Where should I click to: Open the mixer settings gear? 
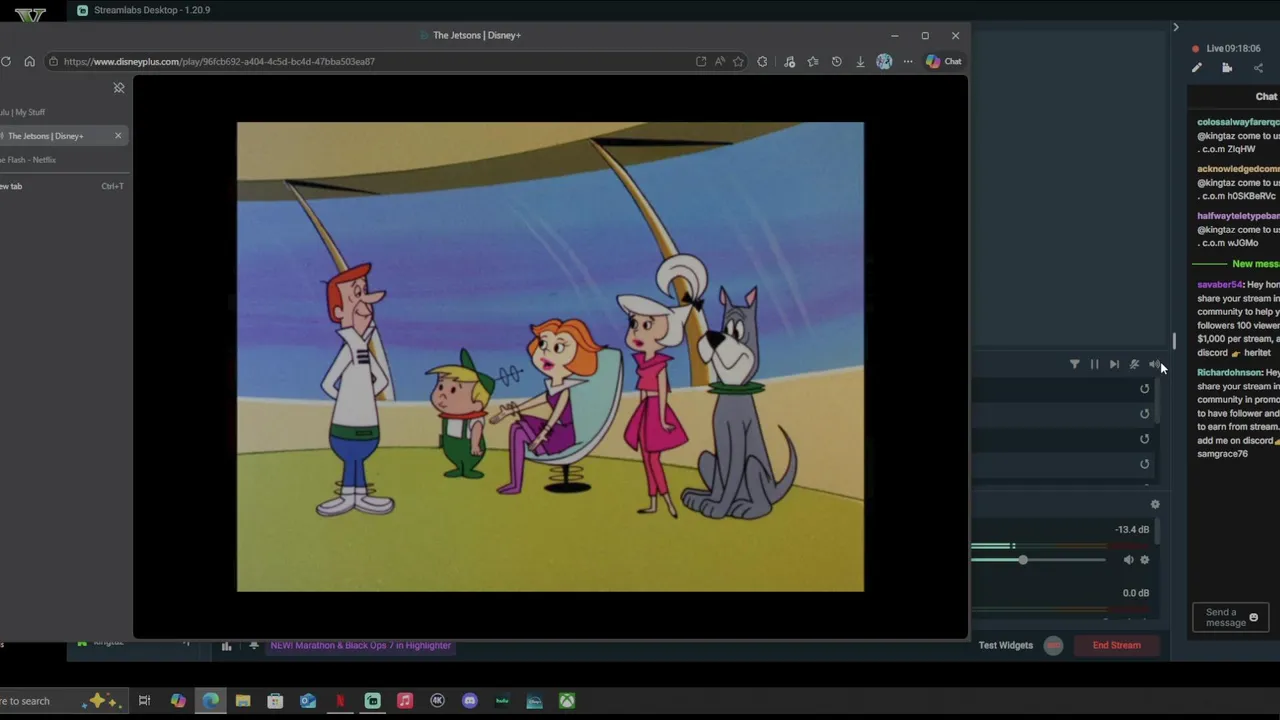pyautogui.click(x=1155, y=505)
